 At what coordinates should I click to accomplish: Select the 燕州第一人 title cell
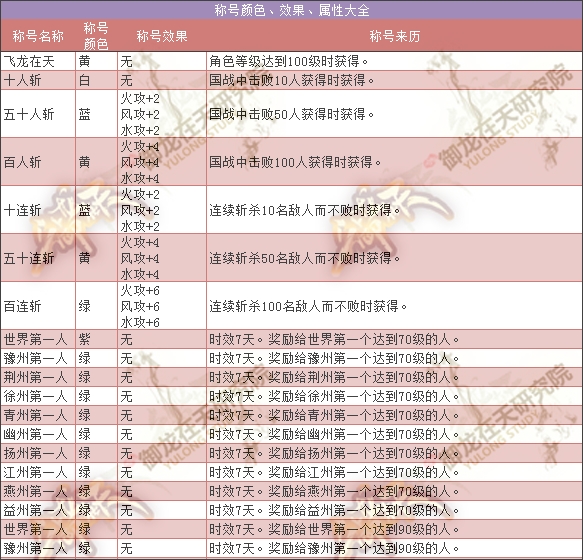(38, 491)
